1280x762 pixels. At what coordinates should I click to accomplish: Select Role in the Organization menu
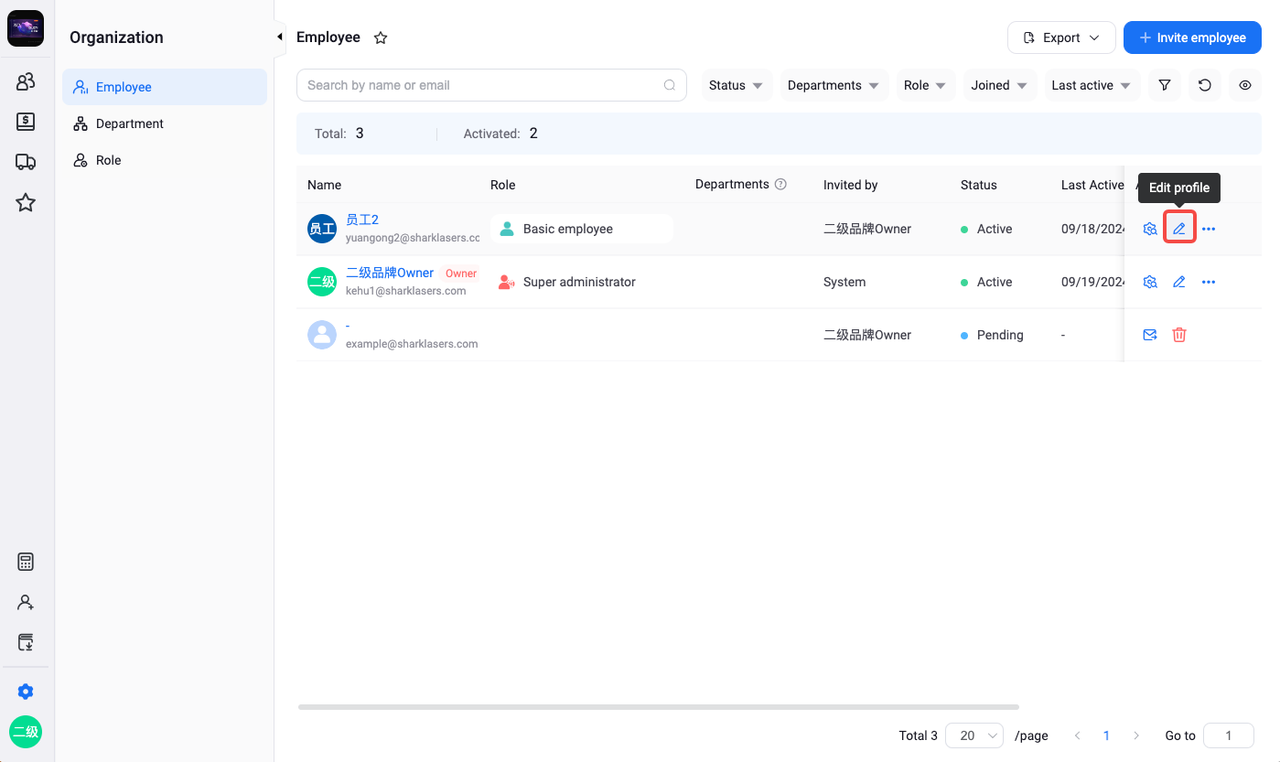click(165, 160)
